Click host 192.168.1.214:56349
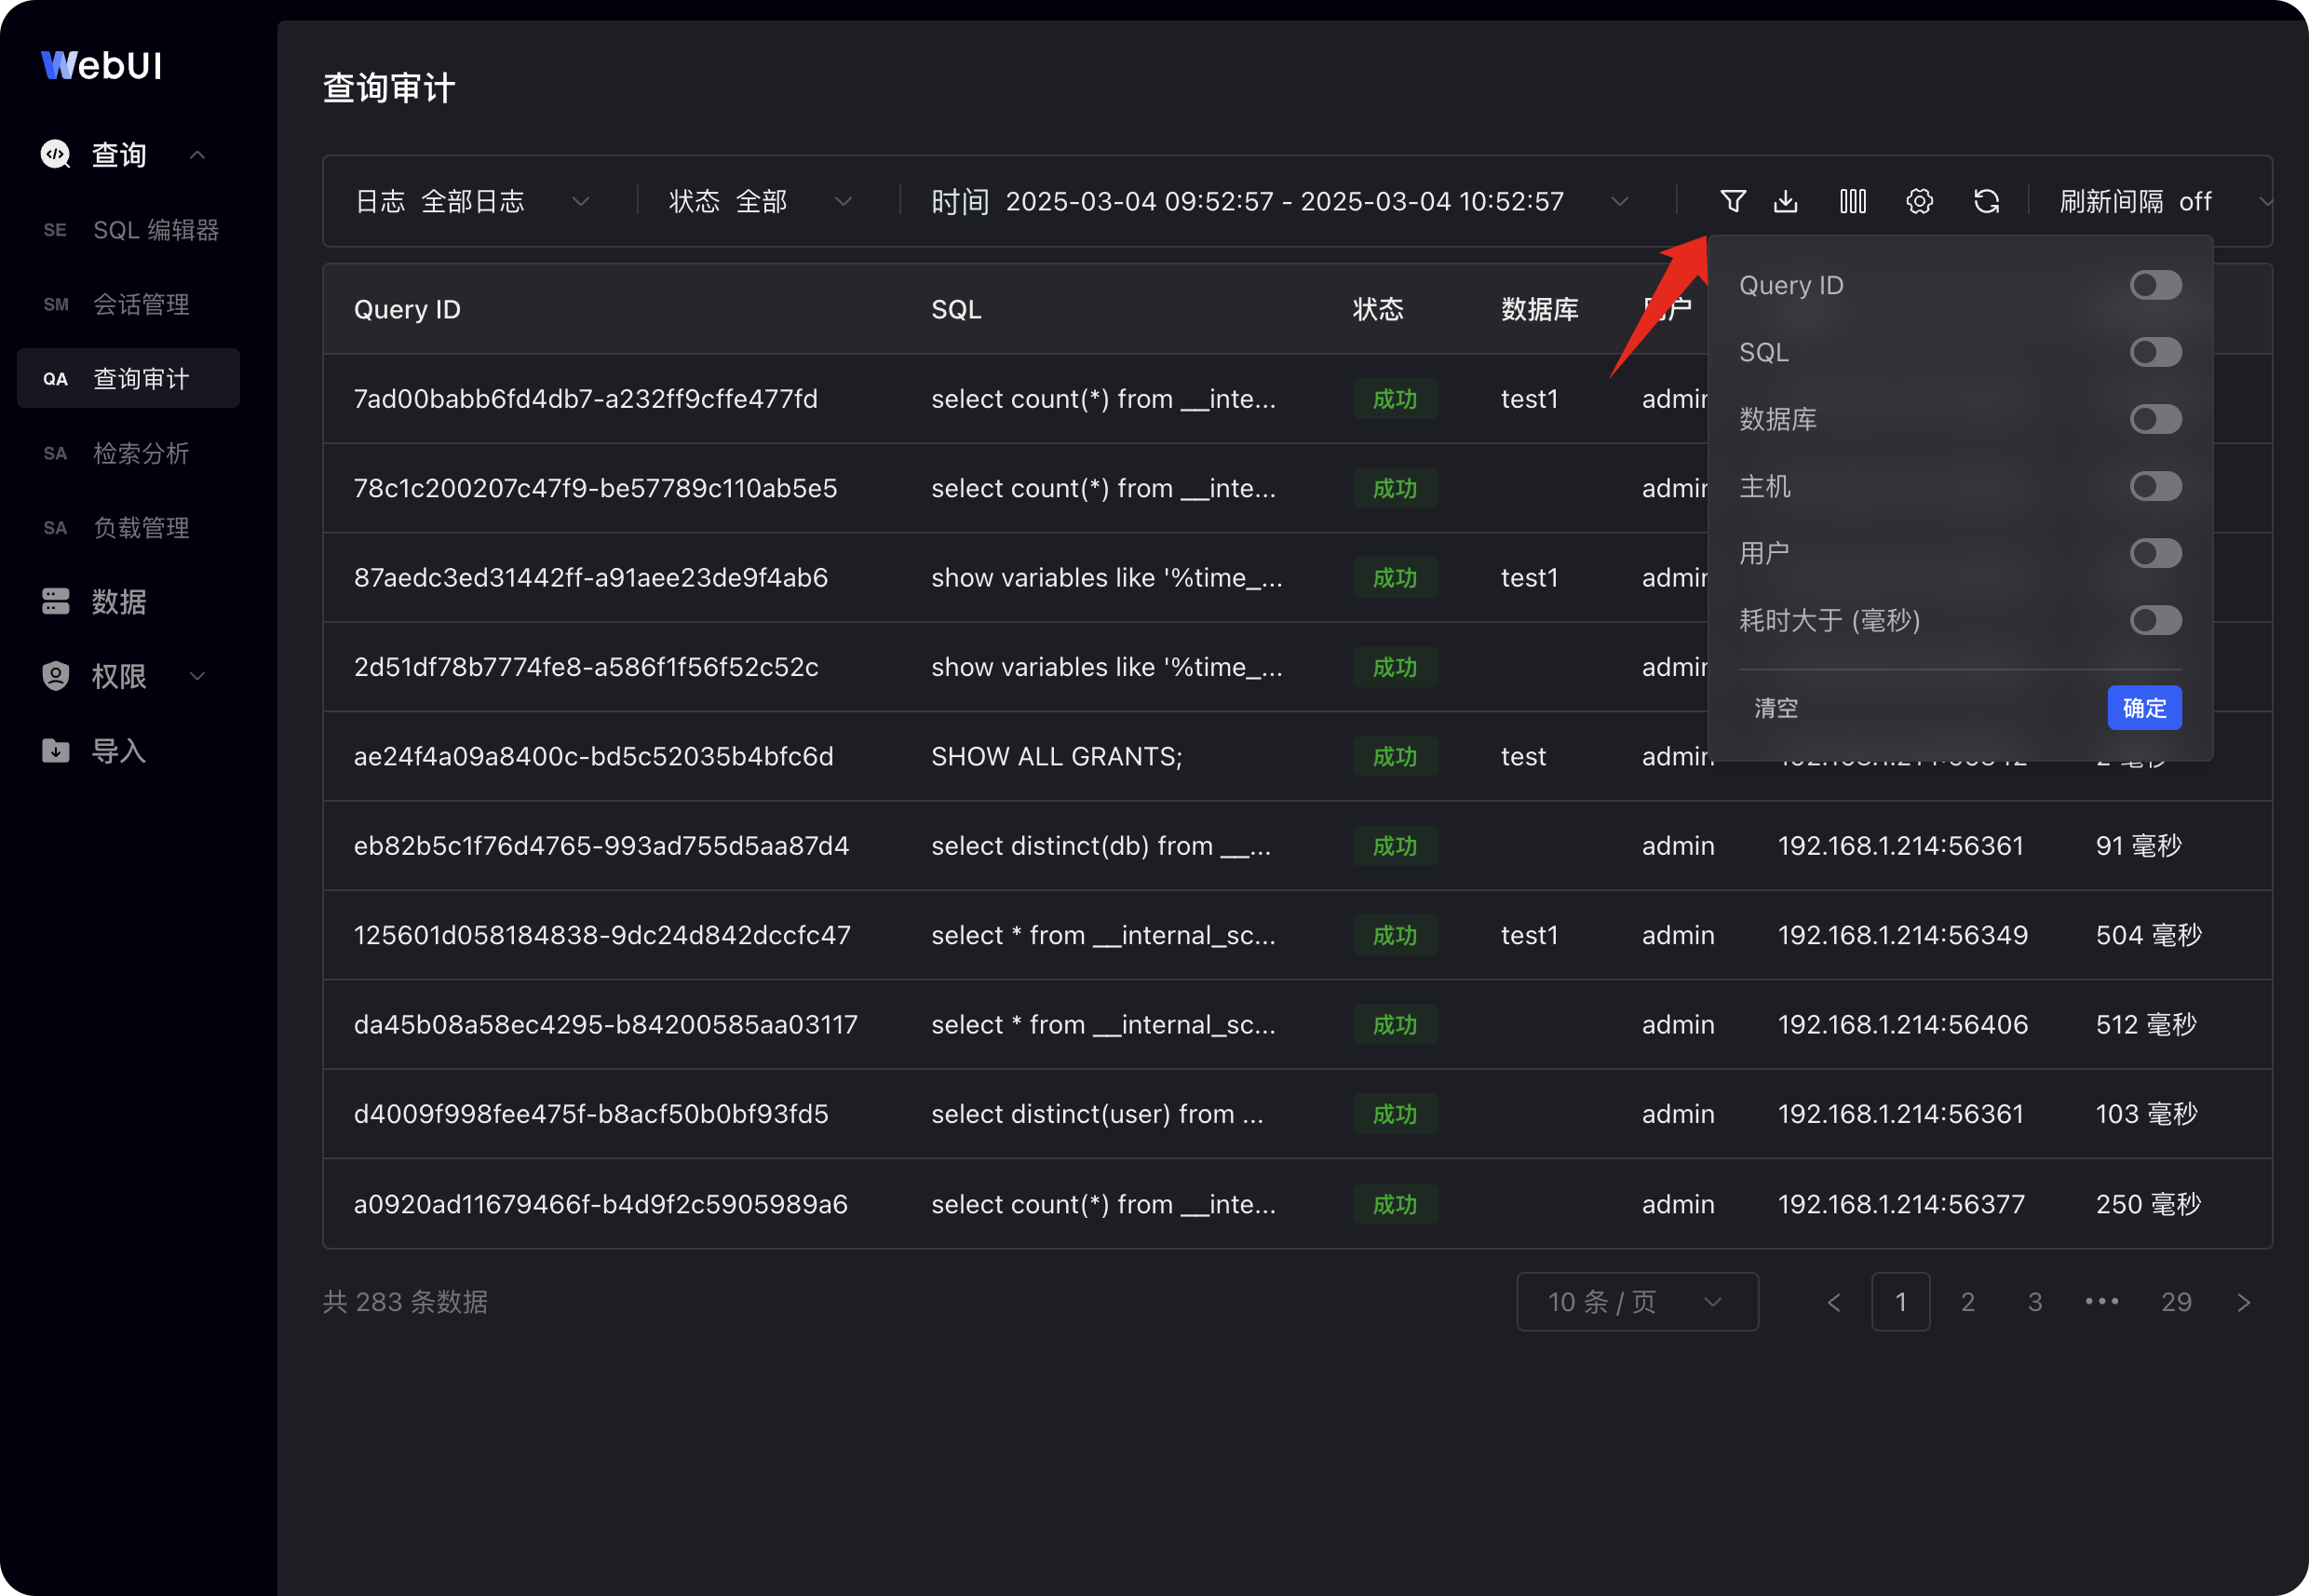The width and height of the screenshot is (2309, 1596). point(1902,935)
